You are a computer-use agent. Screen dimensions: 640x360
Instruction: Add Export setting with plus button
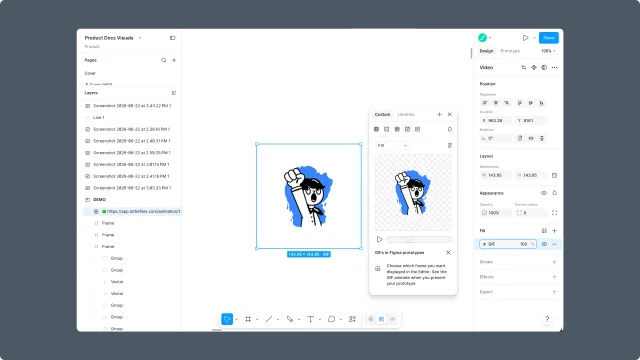[x=554, y=292]
